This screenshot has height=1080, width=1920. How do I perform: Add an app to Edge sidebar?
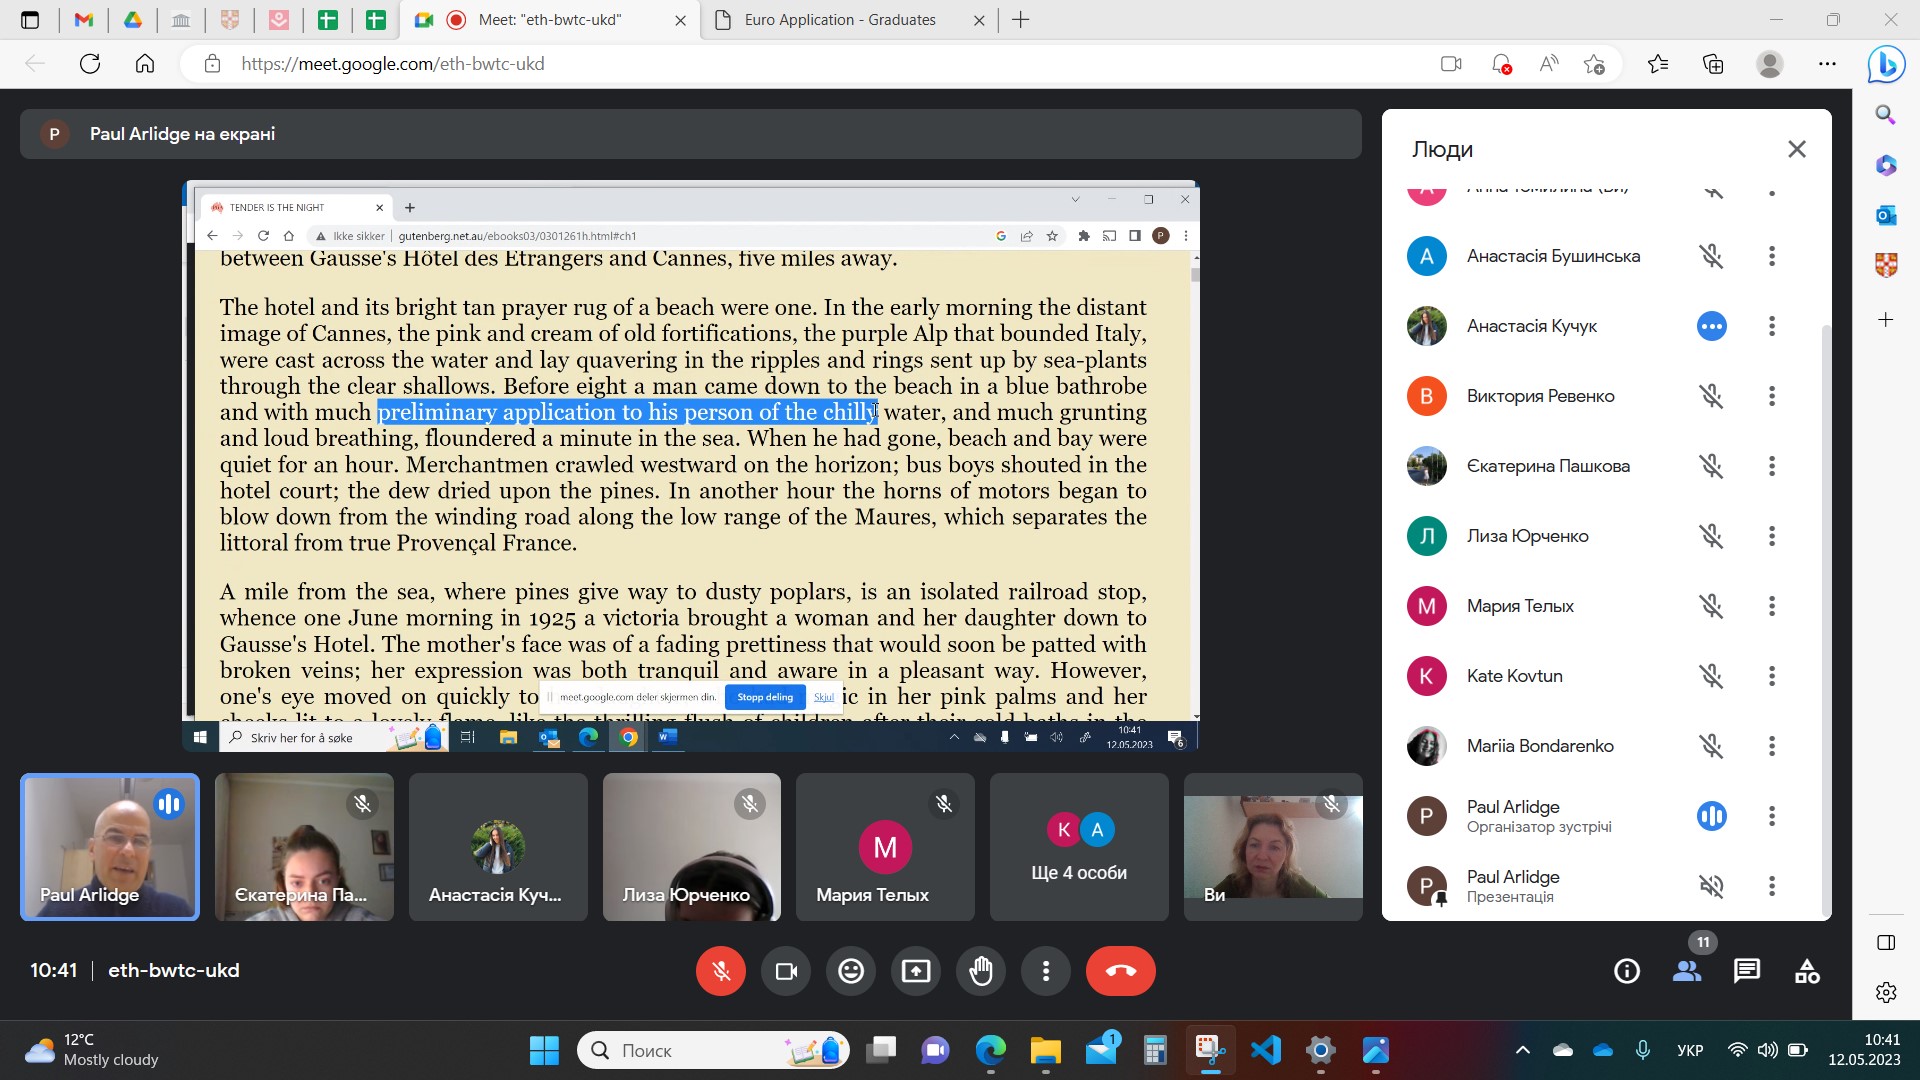(x=1886, y=320)
